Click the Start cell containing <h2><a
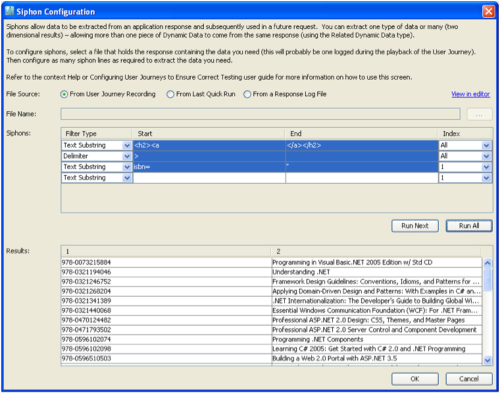The image size is (500, 393). click(209, 145)
